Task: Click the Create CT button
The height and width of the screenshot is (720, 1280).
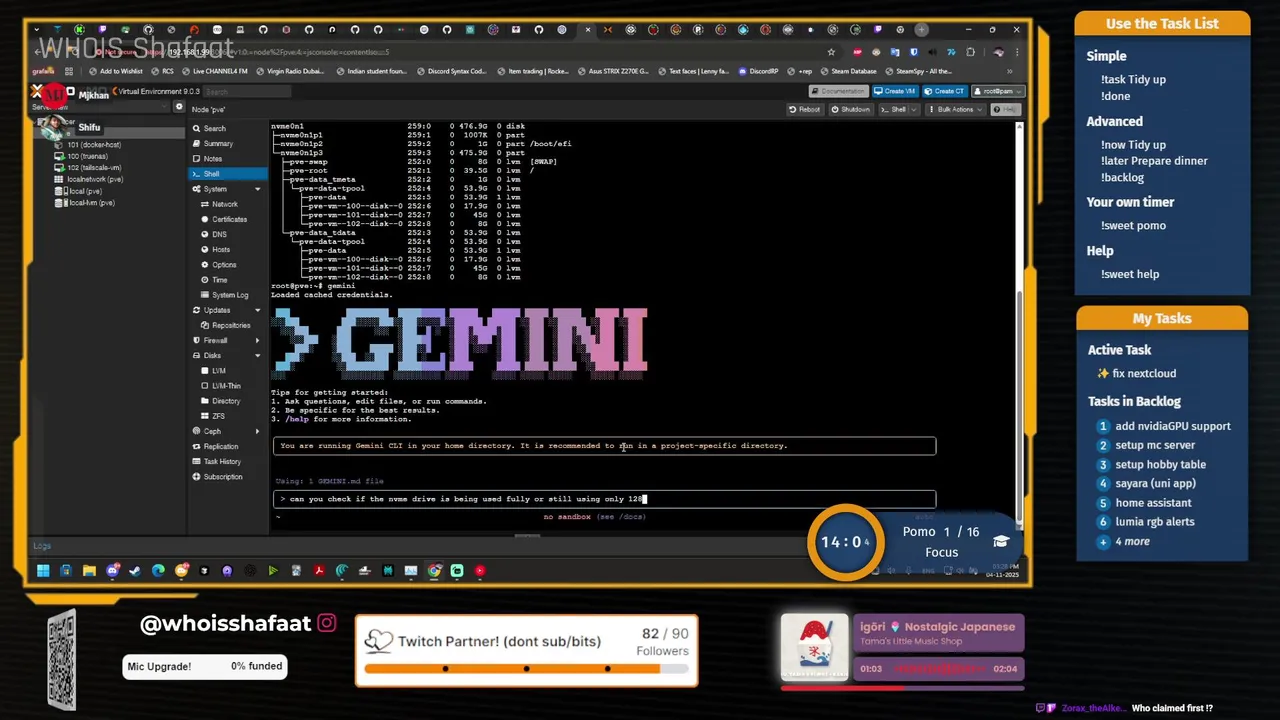Action: pos(945,91)
